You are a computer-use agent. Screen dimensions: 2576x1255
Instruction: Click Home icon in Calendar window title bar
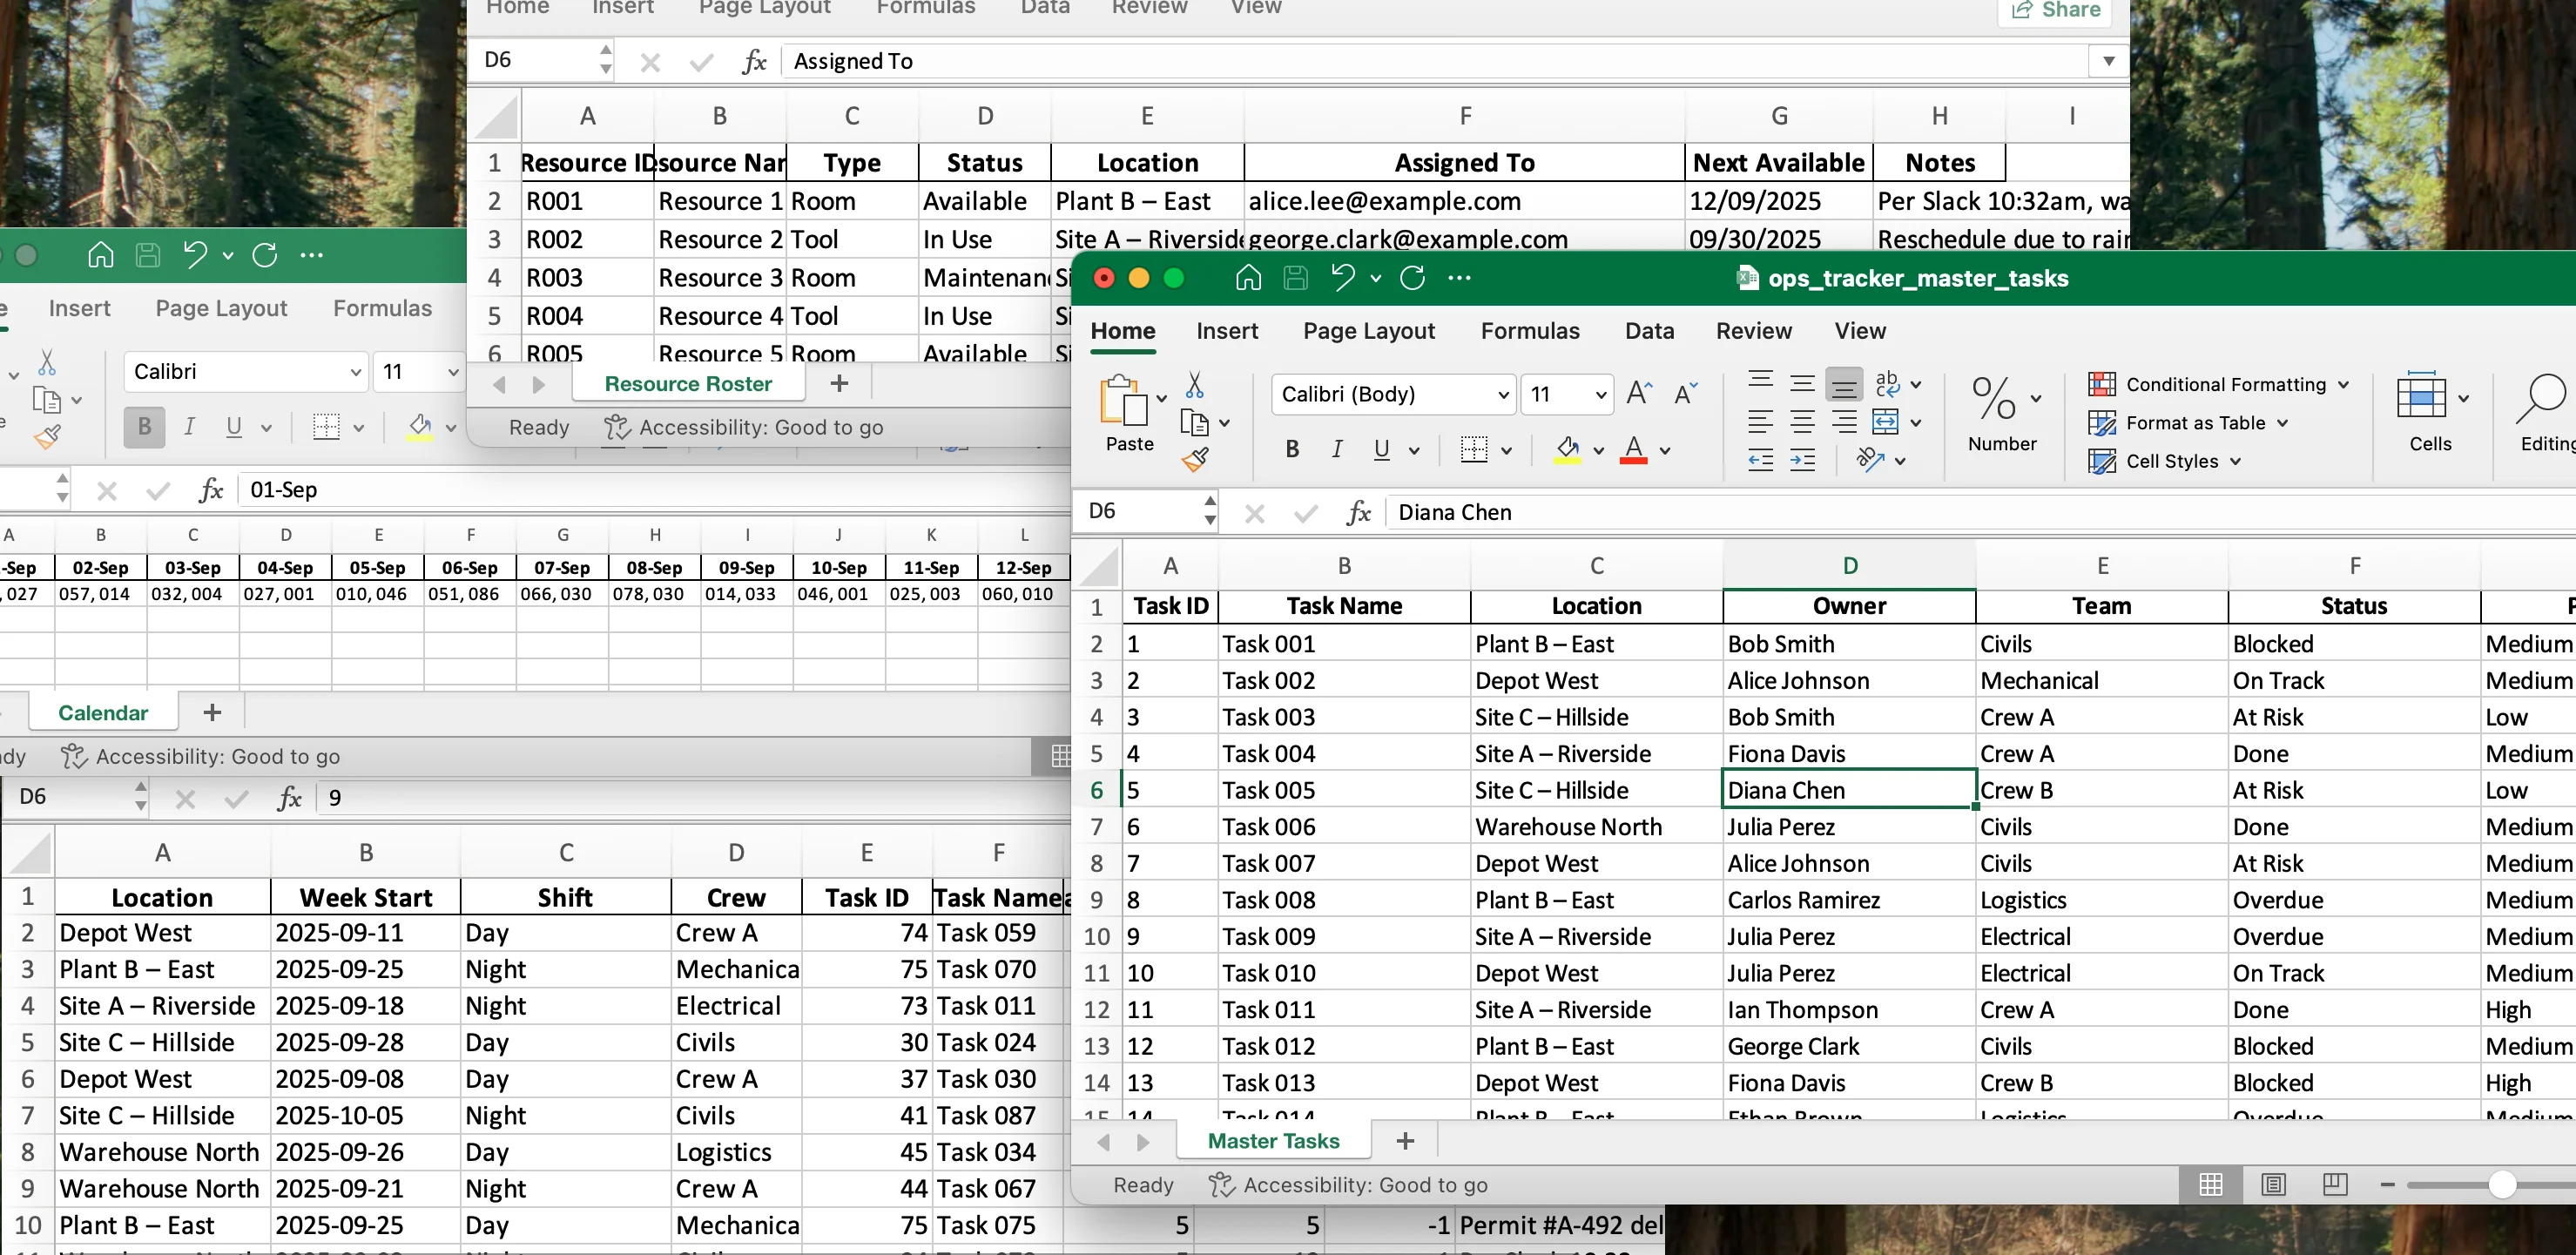click(100, 255)
